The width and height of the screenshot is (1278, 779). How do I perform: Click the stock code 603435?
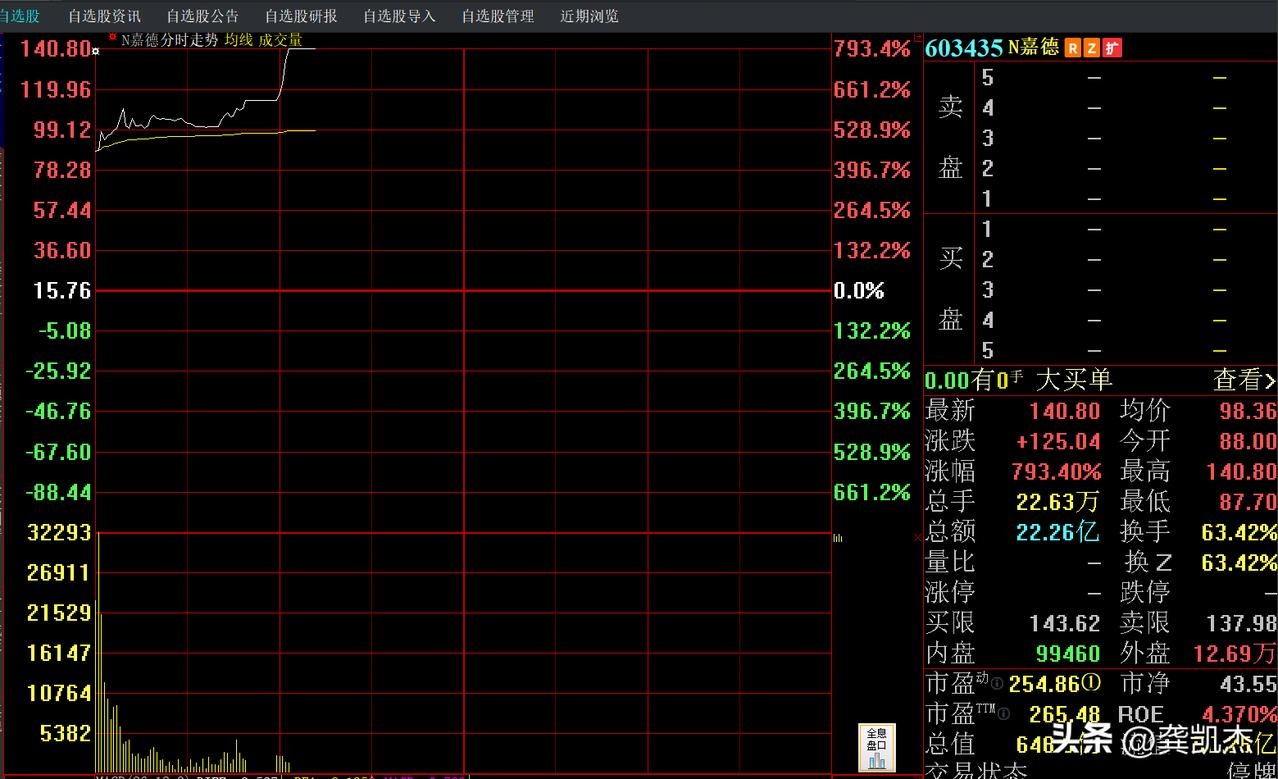[964, 48]
